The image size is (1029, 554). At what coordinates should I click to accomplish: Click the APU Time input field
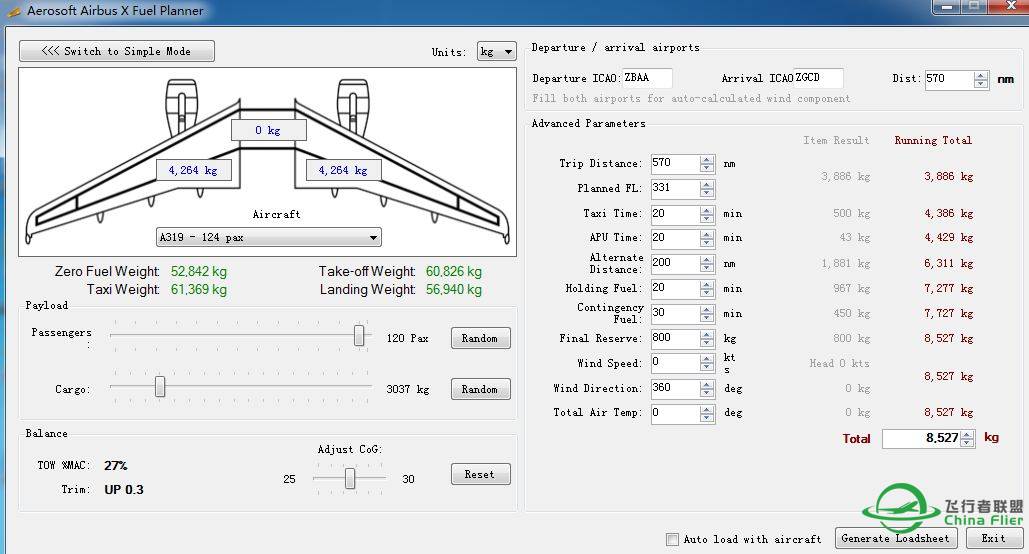(675, 238)
